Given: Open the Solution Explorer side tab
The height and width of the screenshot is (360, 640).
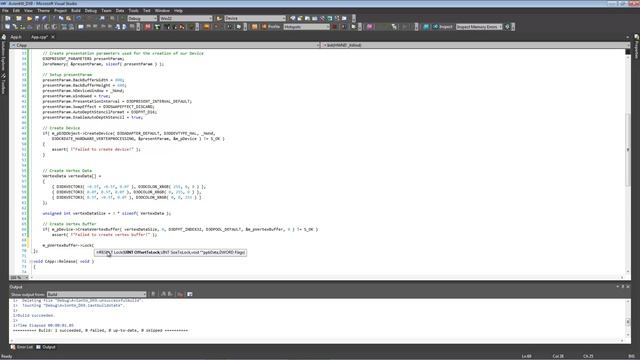Looking at the screenshot, I should click(3, 52).
